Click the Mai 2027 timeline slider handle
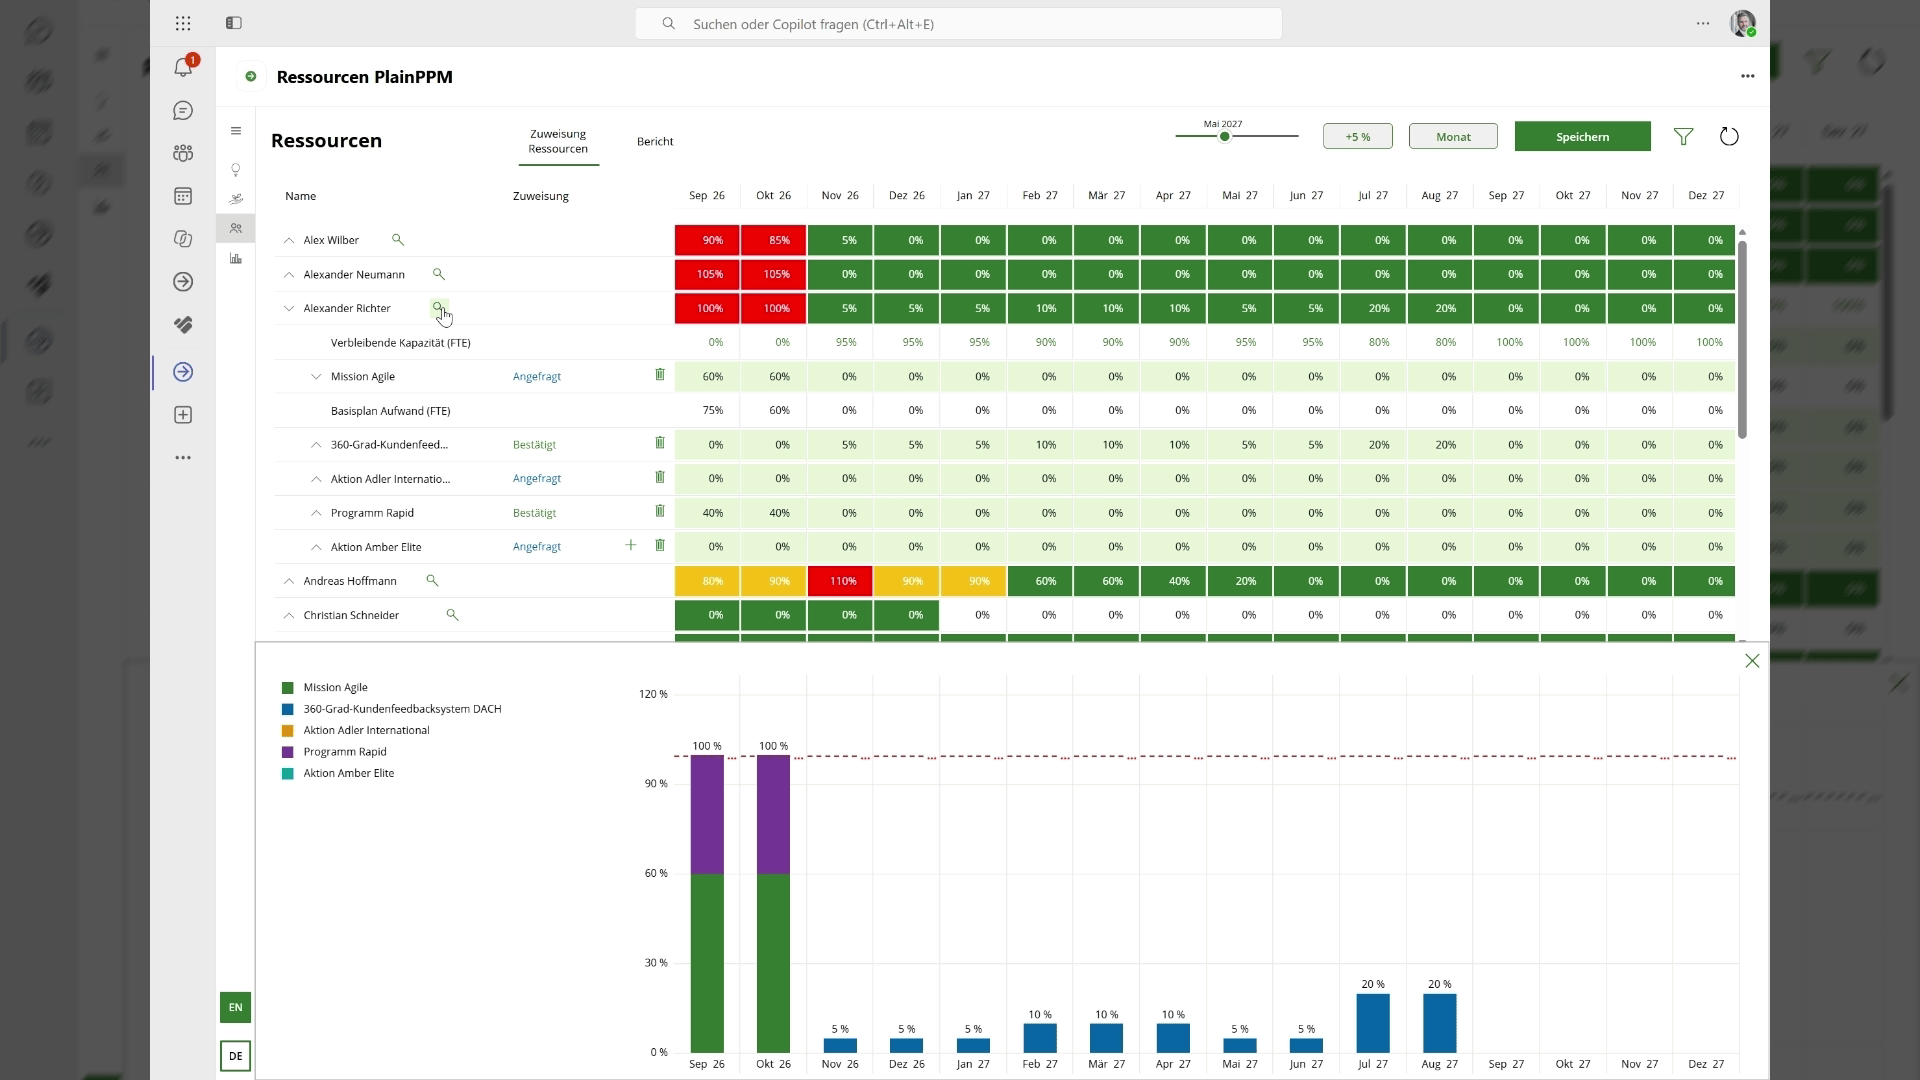1920x1080 pixels. 1224,136
